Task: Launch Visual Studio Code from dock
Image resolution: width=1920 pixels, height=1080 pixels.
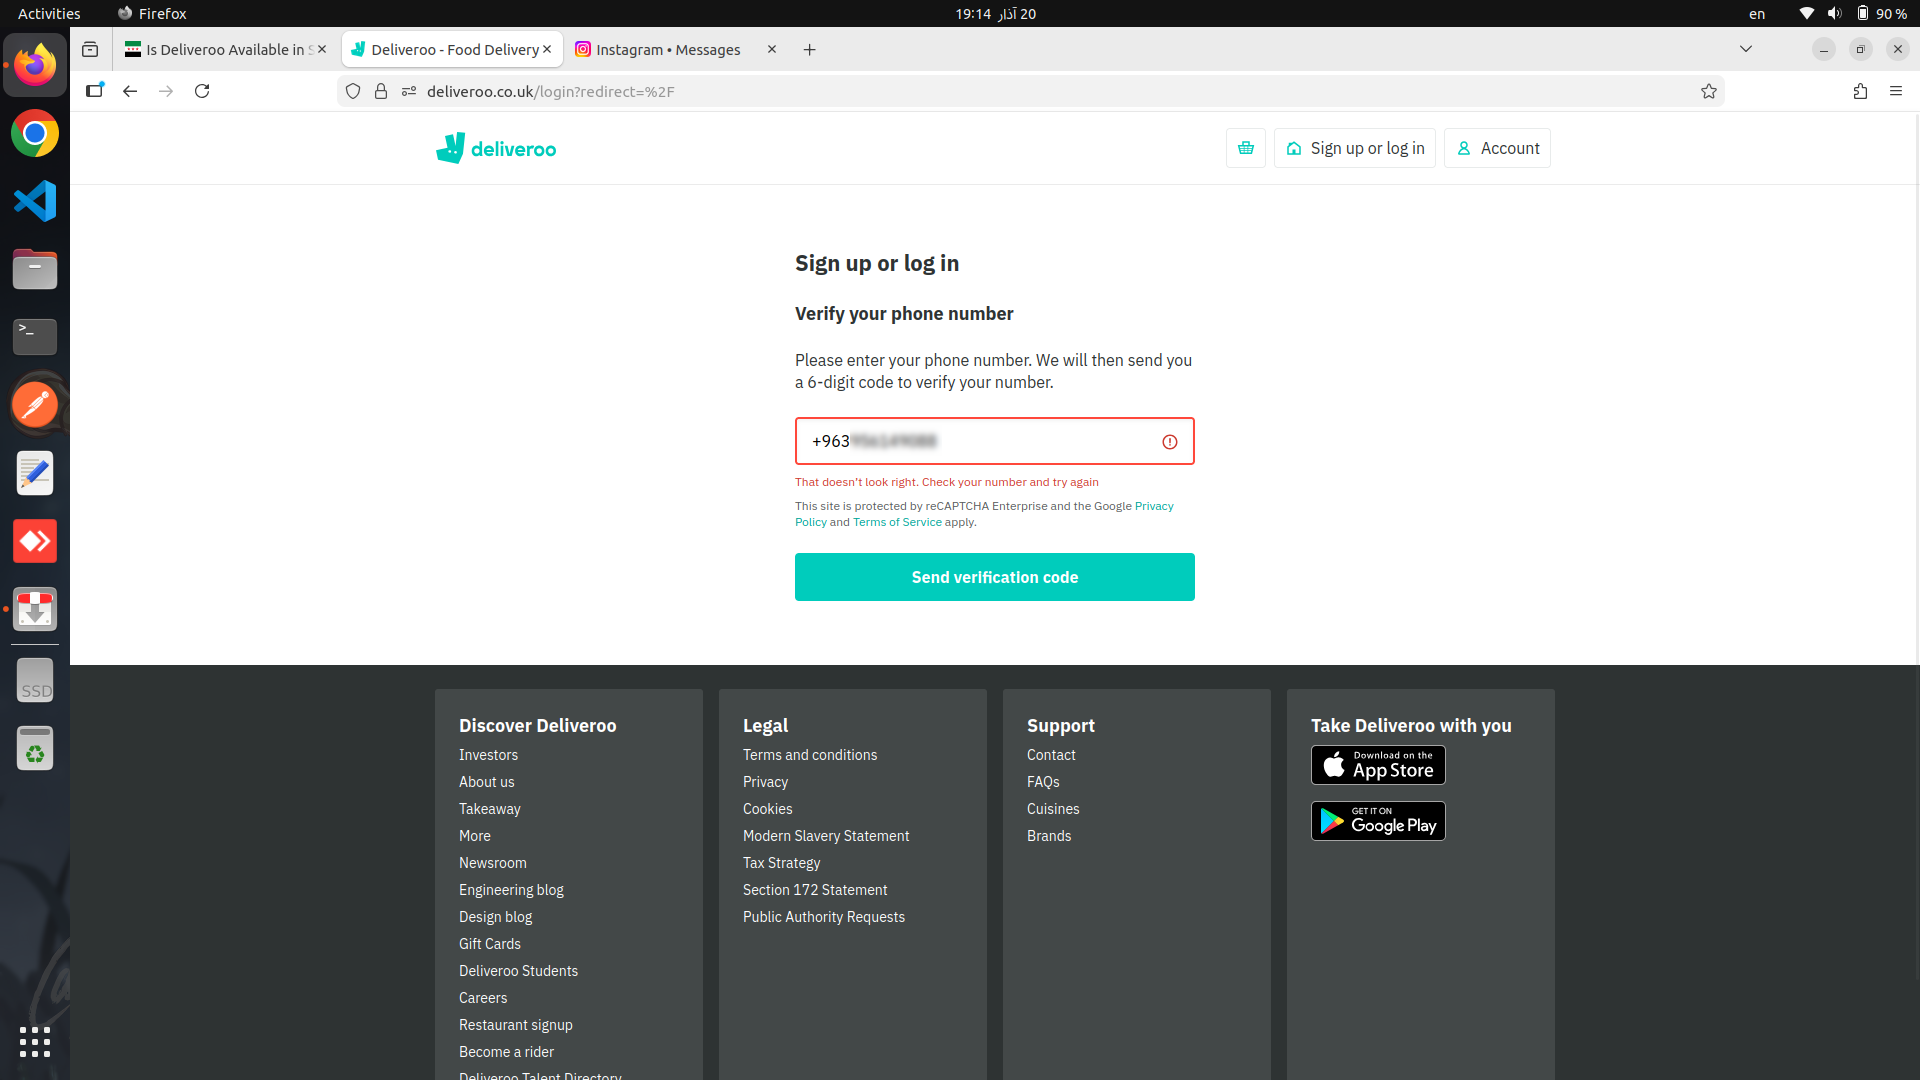Action: point(35,201)
